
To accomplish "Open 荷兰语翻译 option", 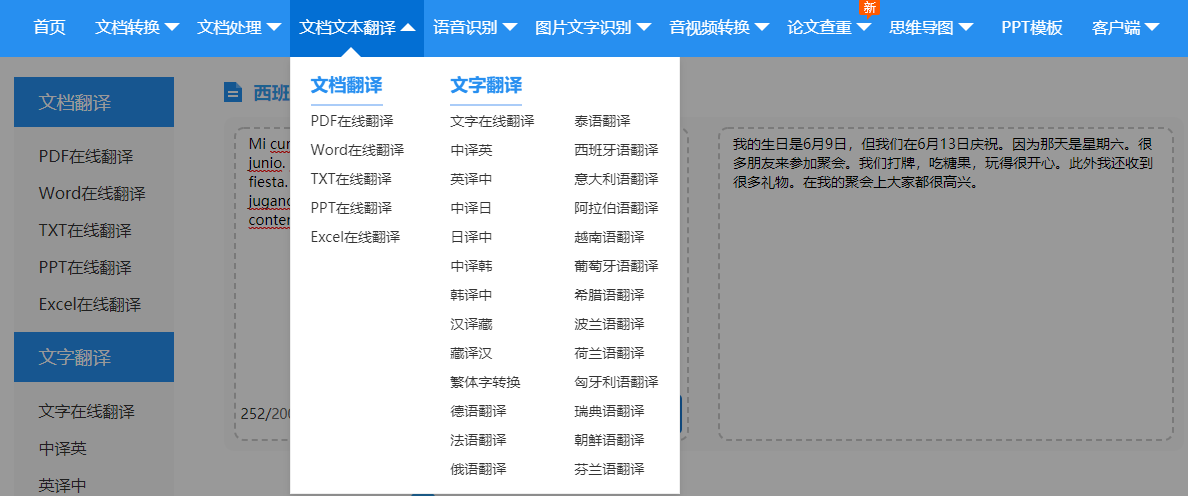I will click(609, 353).
